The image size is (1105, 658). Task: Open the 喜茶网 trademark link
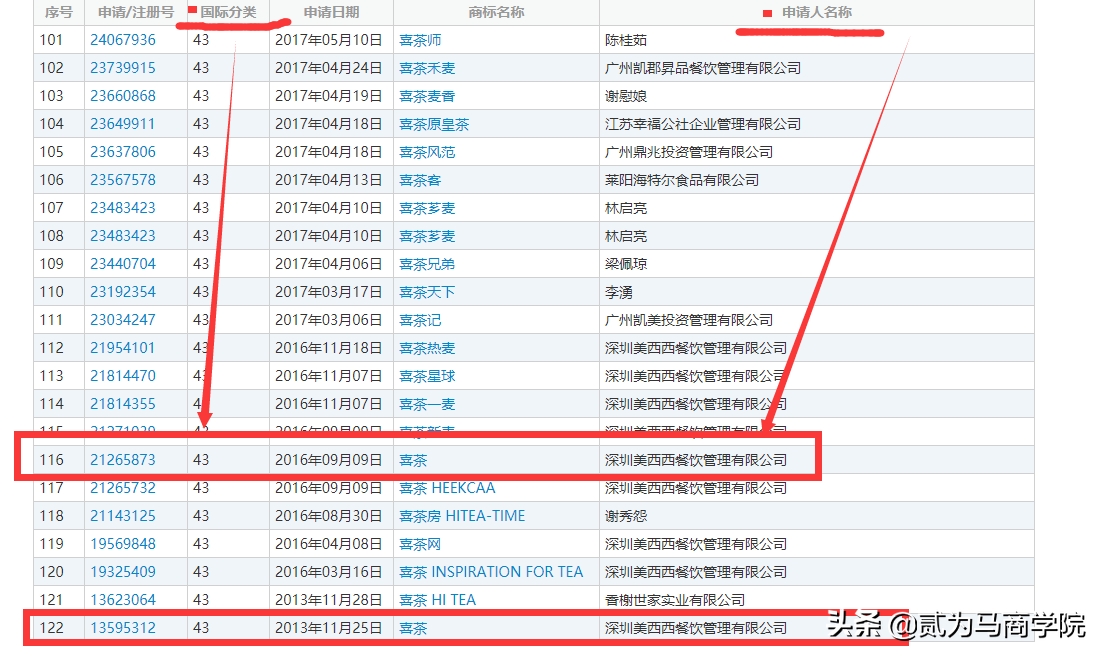point(420,544)
